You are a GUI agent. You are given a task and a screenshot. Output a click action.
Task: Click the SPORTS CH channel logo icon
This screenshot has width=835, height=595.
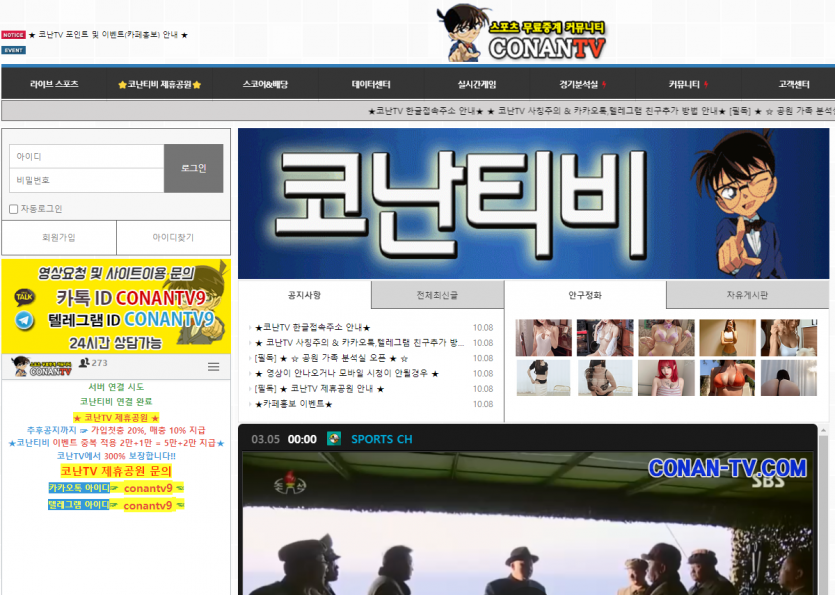(x=334, y=439)
